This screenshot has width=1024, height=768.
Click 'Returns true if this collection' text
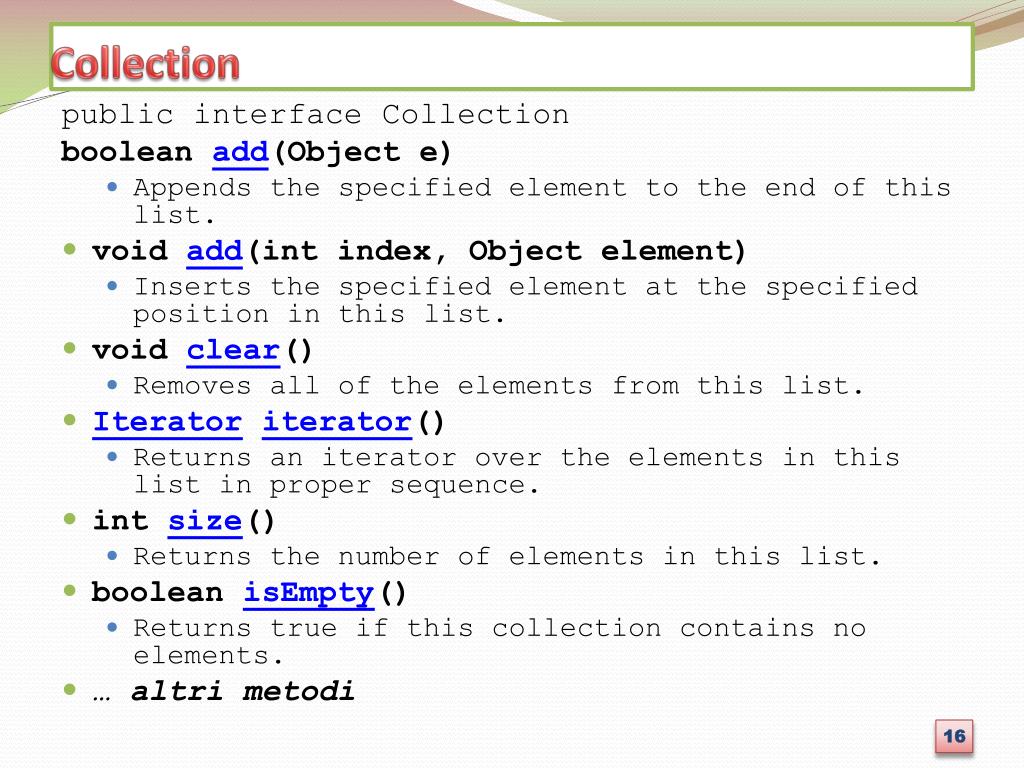(500, 642)
